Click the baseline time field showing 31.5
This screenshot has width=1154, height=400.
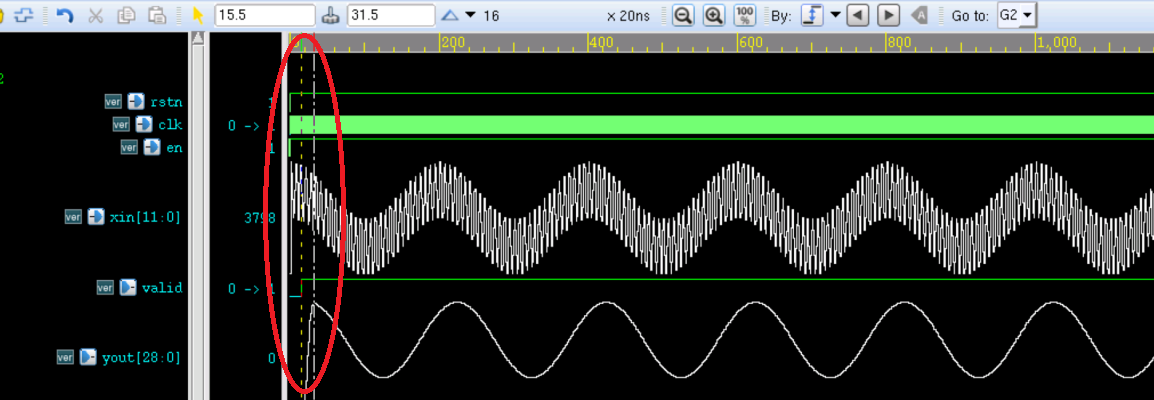(390, 16)
